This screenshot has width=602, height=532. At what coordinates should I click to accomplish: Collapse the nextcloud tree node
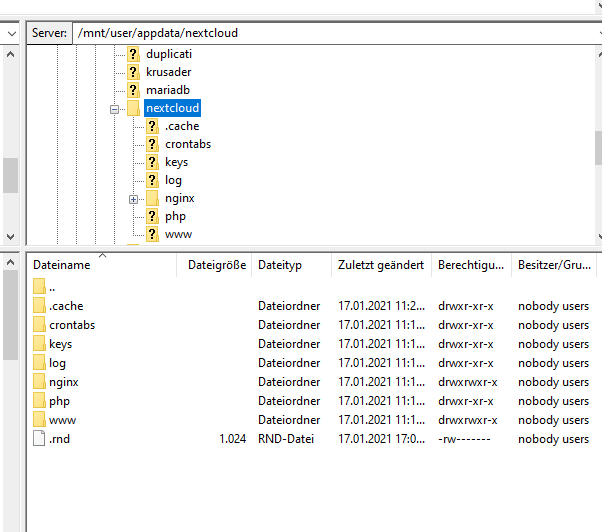114,109
